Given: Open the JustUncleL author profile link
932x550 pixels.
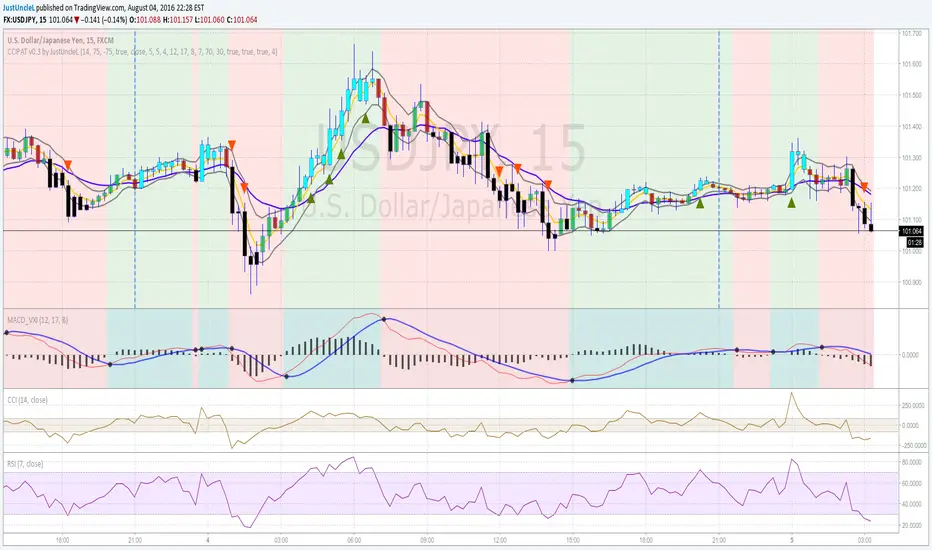Looking at the screenshot, I should click(19, 8).
